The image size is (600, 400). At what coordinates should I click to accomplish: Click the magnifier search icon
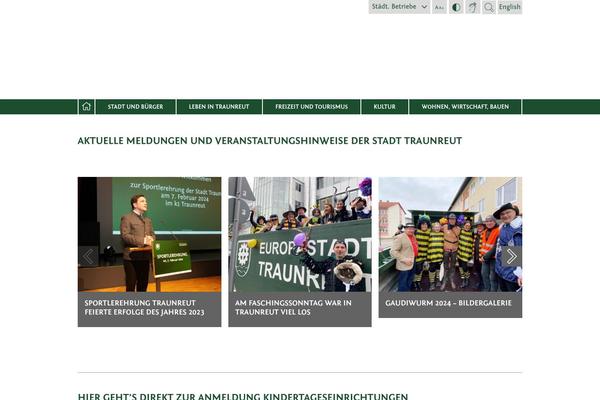click(489, 7)
